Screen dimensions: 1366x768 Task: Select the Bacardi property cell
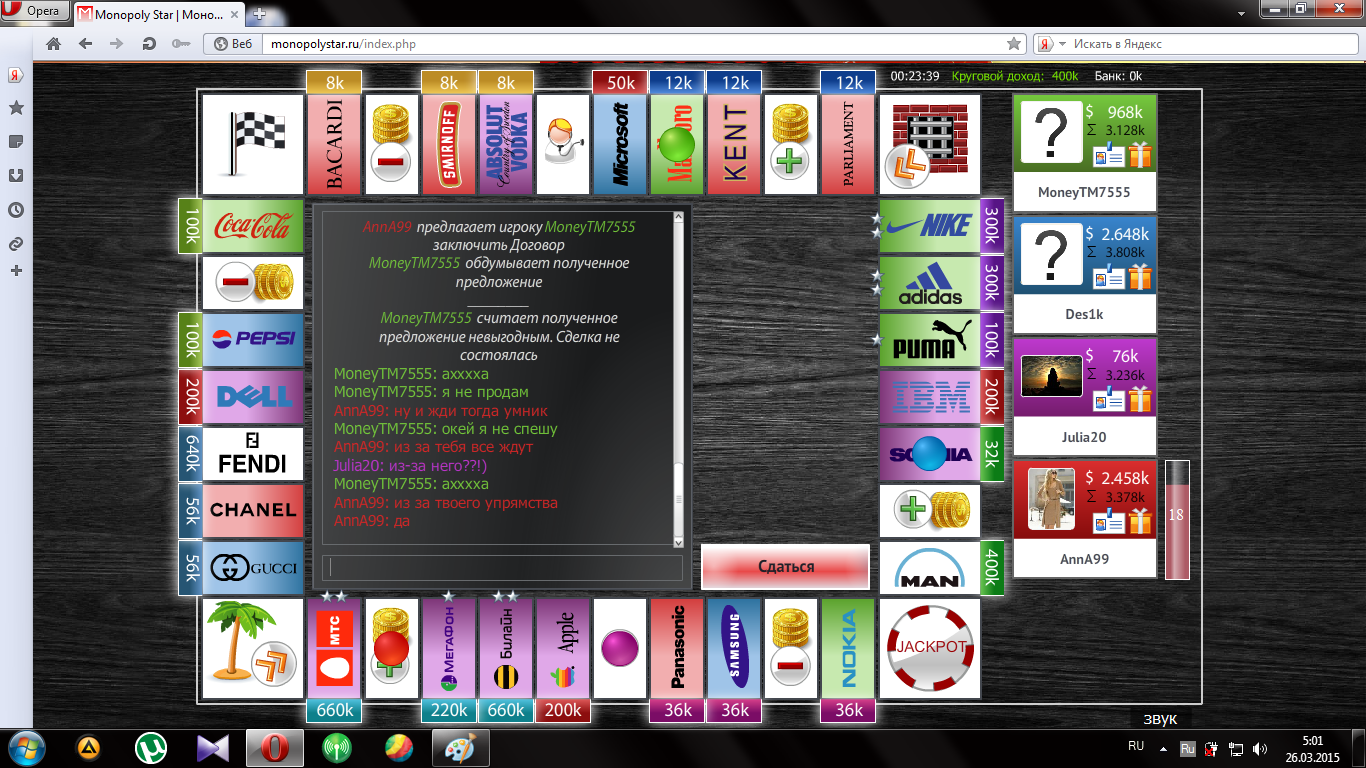[x=334, y=144]
